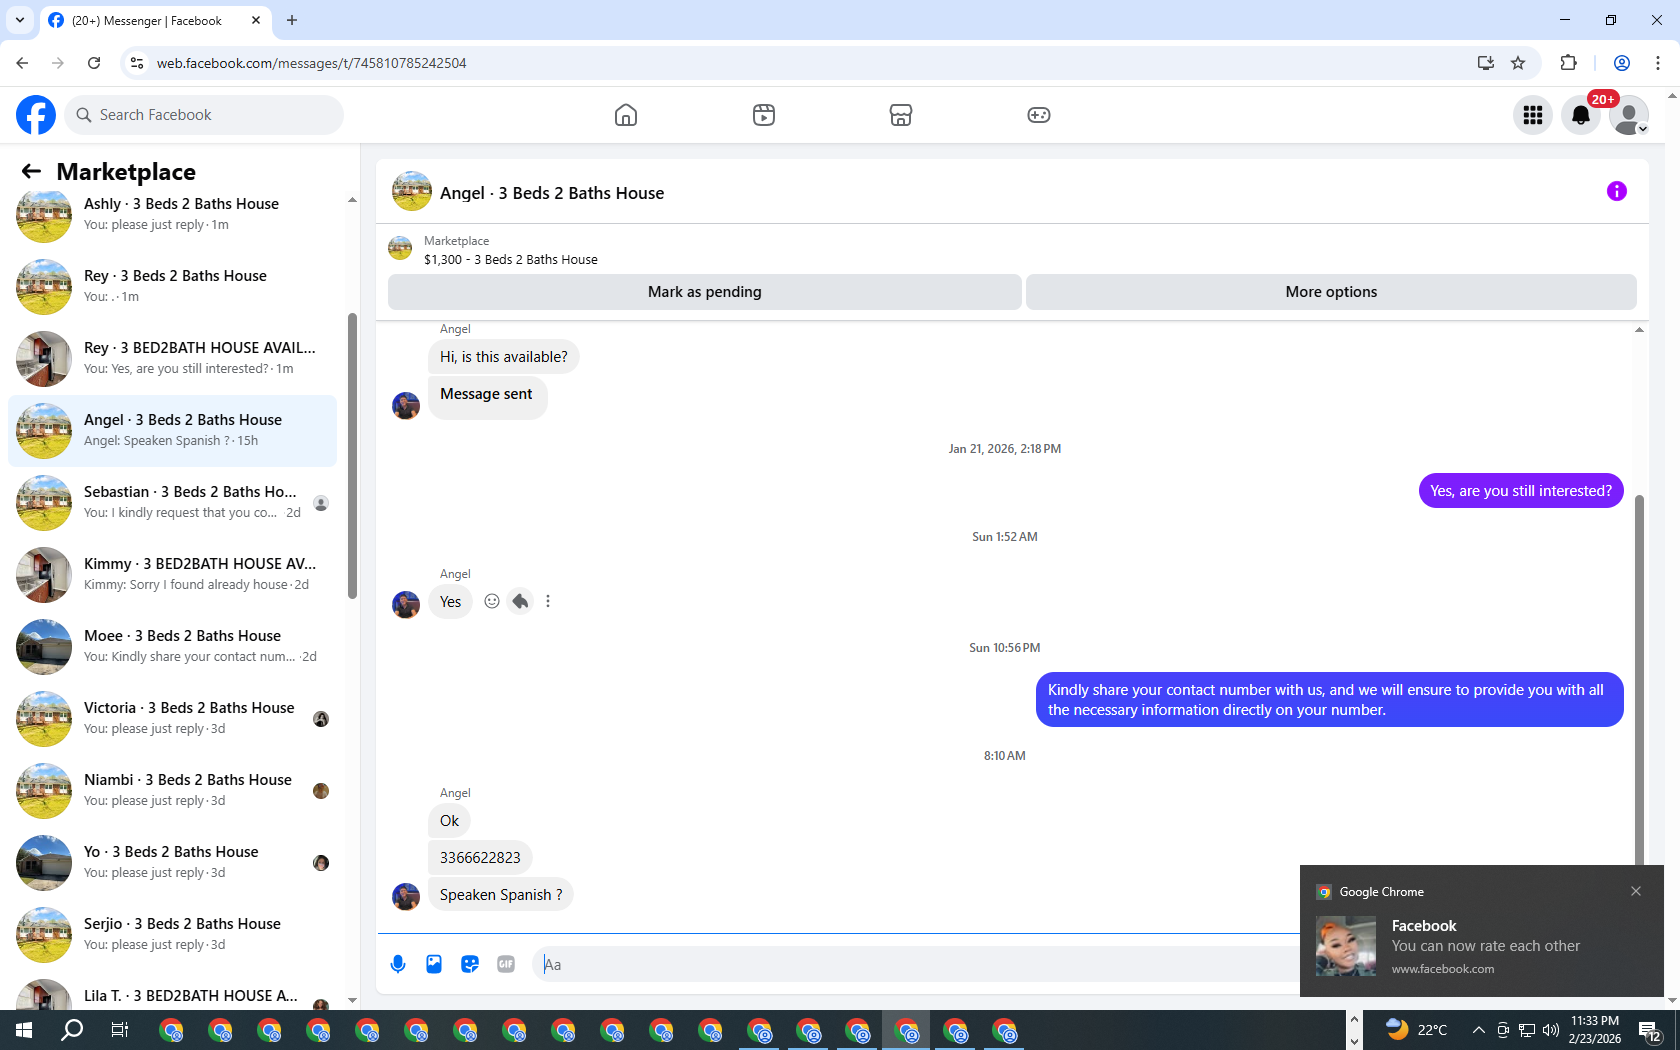The width and height of the screenshot is (1680, 1050).
Task: Open Yo conversation
Action: [x=172, y=862]
